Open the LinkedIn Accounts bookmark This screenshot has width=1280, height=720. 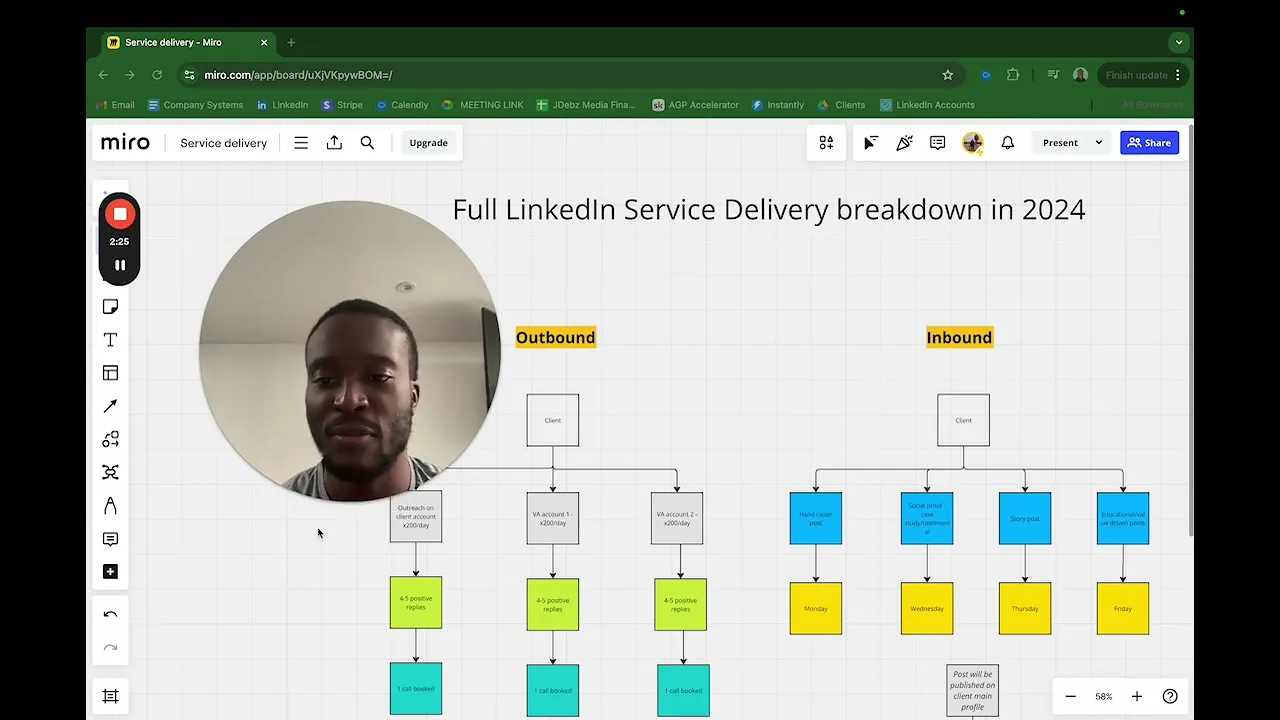pyautogui.click(x=927, y=105)
